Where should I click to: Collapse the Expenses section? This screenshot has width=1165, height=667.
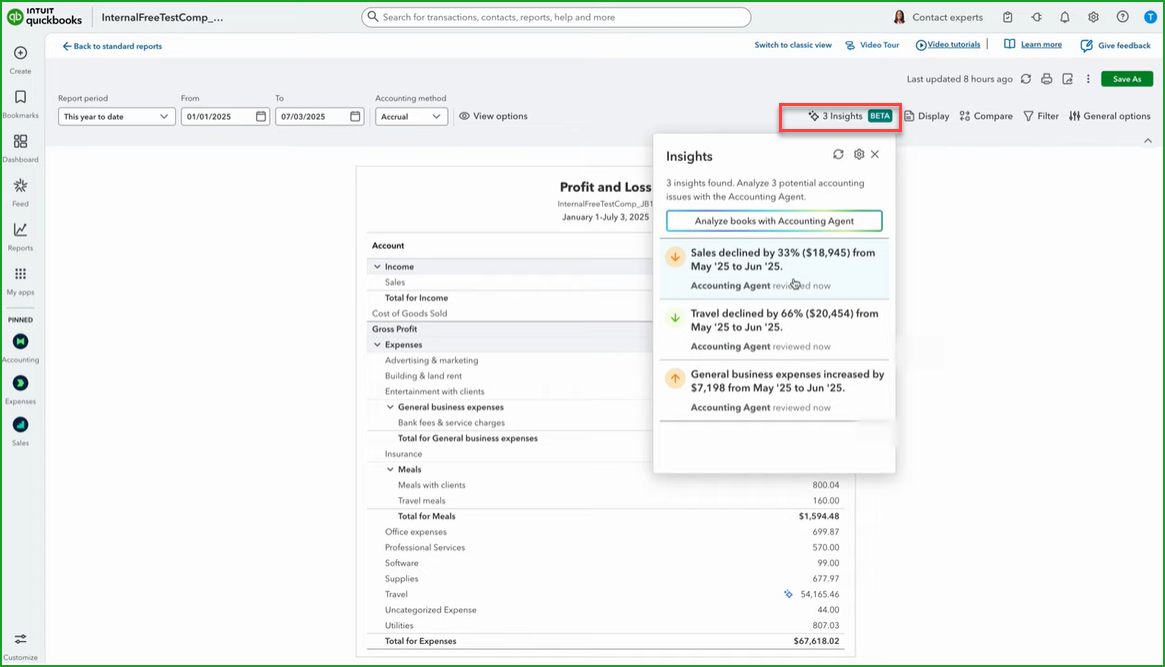[x=377, y=345]
